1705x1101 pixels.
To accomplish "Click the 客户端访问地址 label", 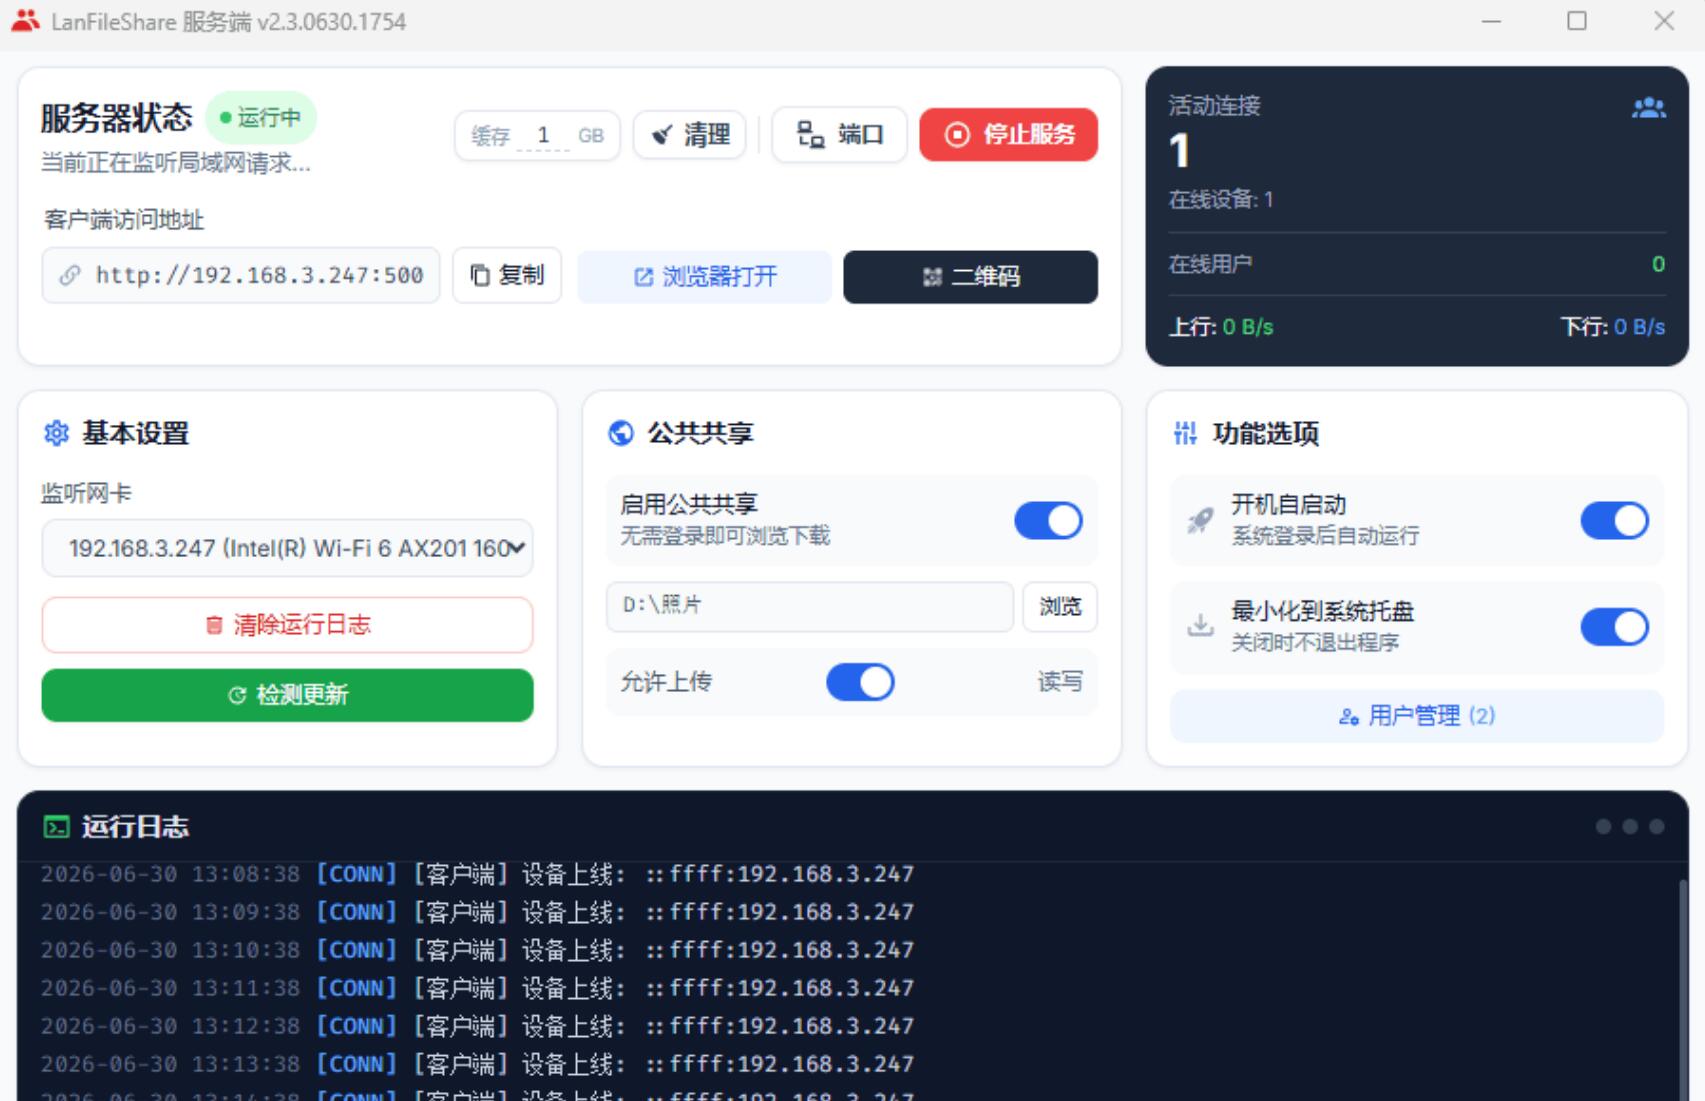I will coord(124,220).
